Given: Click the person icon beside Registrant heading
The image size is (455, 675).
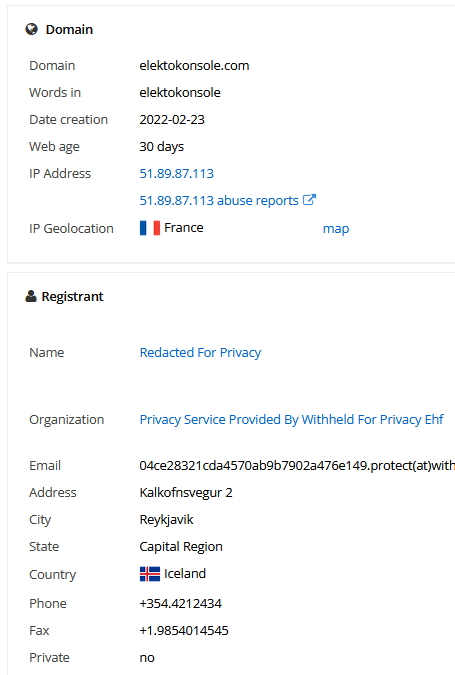Looking at the screenshot, I should tap(31, 296).
